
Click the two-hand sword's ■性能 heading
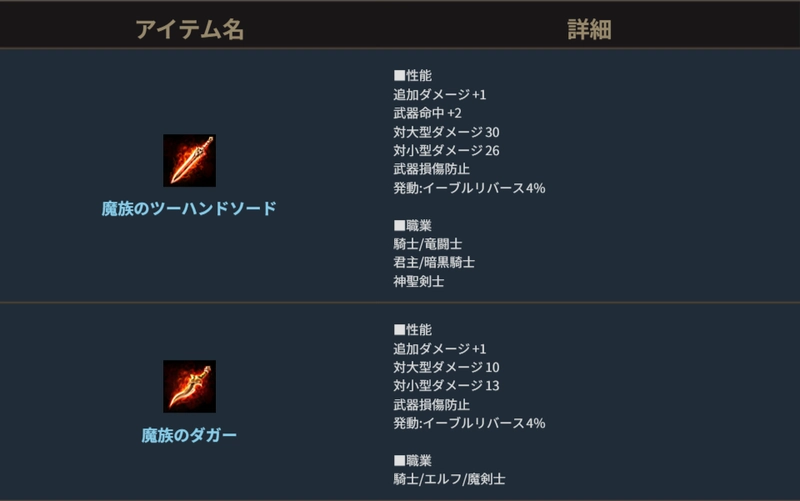(x=413, y=75)
